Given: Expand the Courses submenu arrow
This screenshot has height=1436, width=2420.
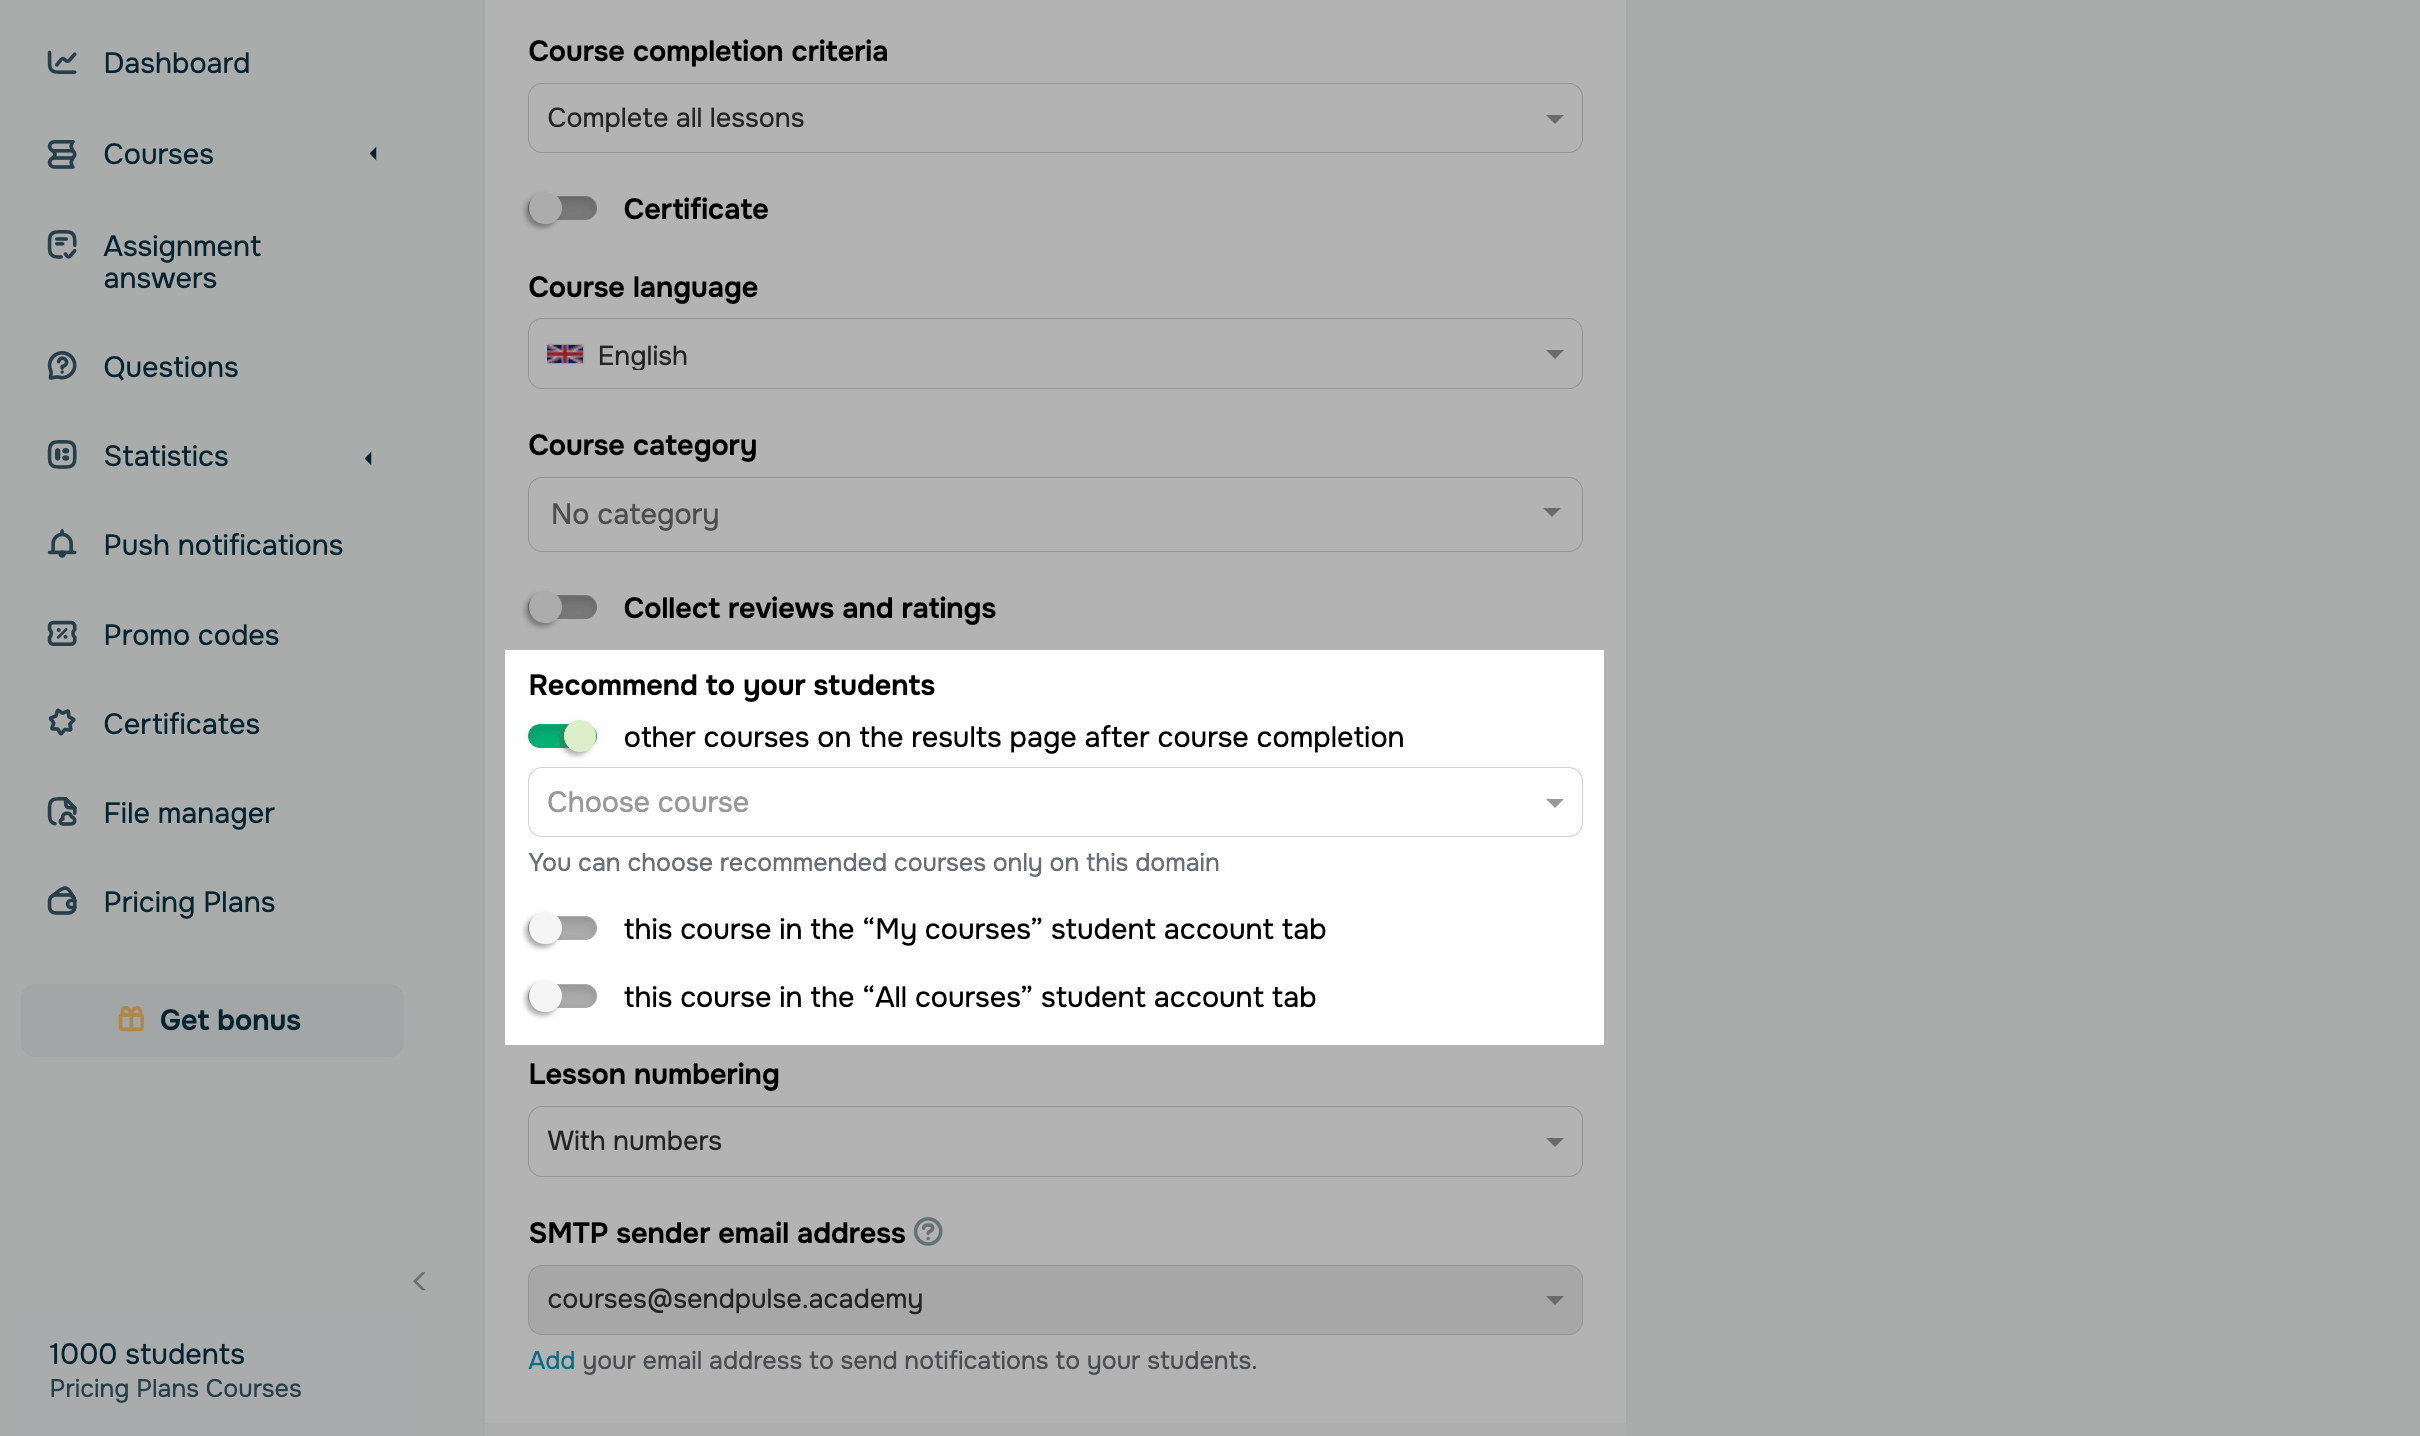Looking at the screenshot, I should (373, 154).
